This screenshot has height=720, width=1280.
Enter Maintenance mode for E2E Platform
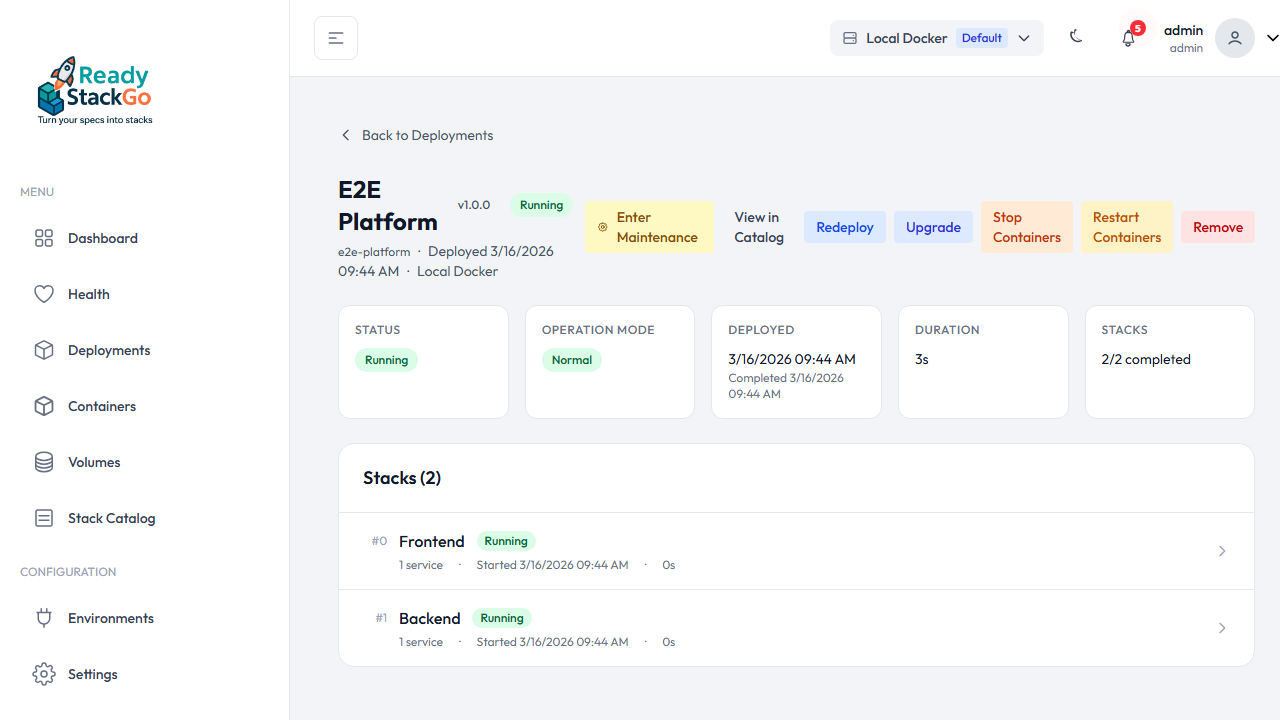pos(649,227)
